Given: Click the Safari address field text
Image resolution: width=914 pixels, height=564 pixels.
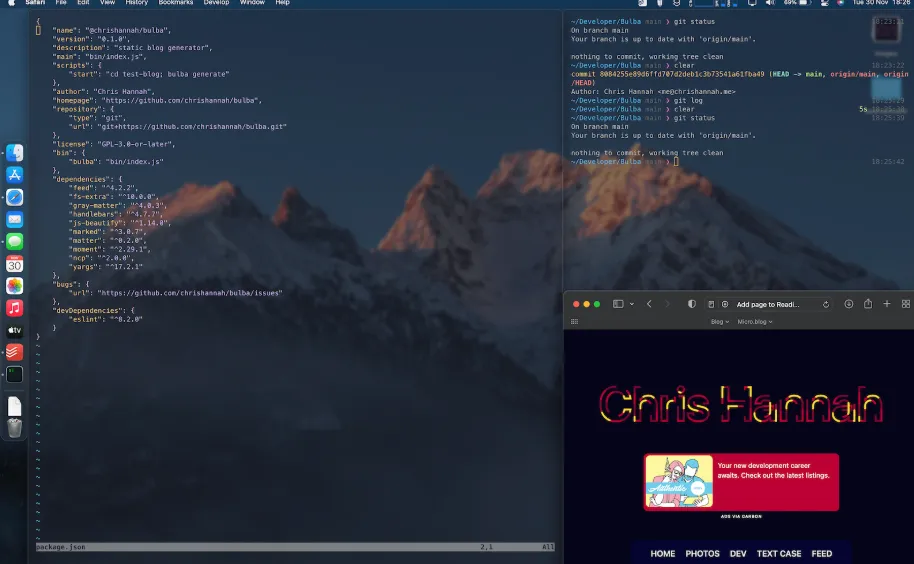Looking at the screenshot, I should 768,305.
